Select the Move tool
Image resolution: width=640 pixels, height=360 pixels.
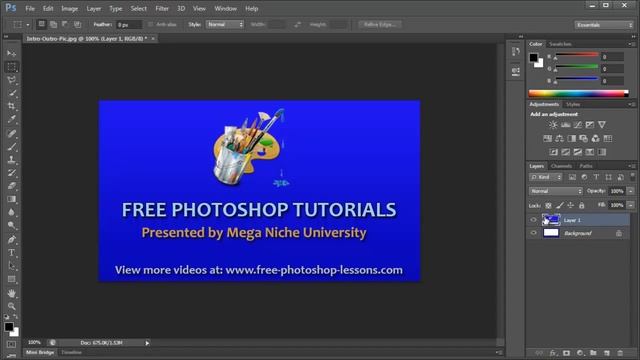(x=11, y=53)
